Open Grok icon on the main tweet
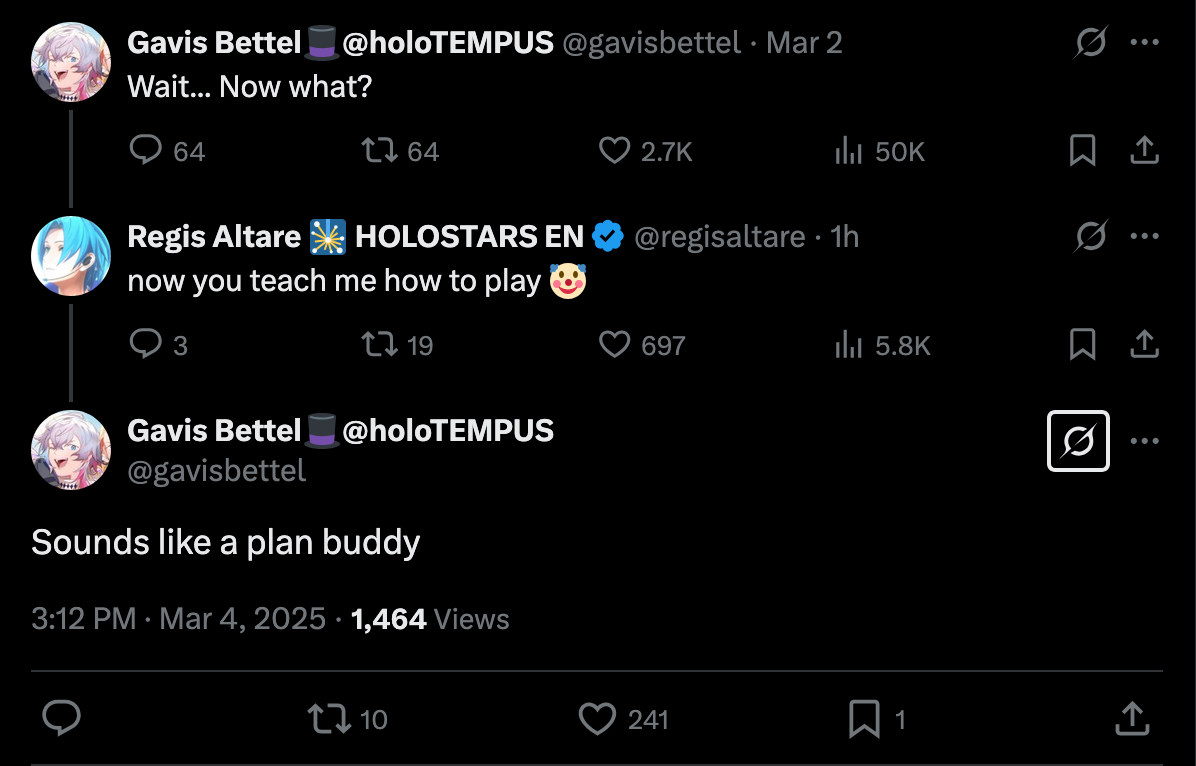This screenshot has height=766, width=1196. [x=1078, y=441]
